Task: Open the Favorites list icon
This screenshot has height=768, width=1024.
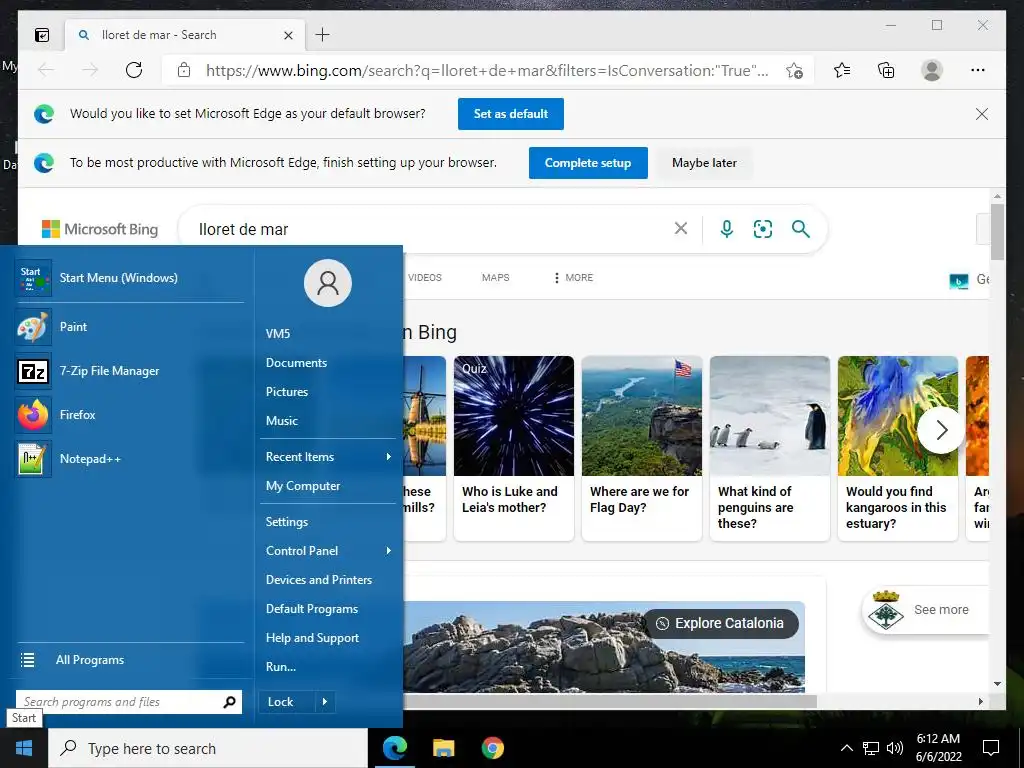Action: (842, 70)
